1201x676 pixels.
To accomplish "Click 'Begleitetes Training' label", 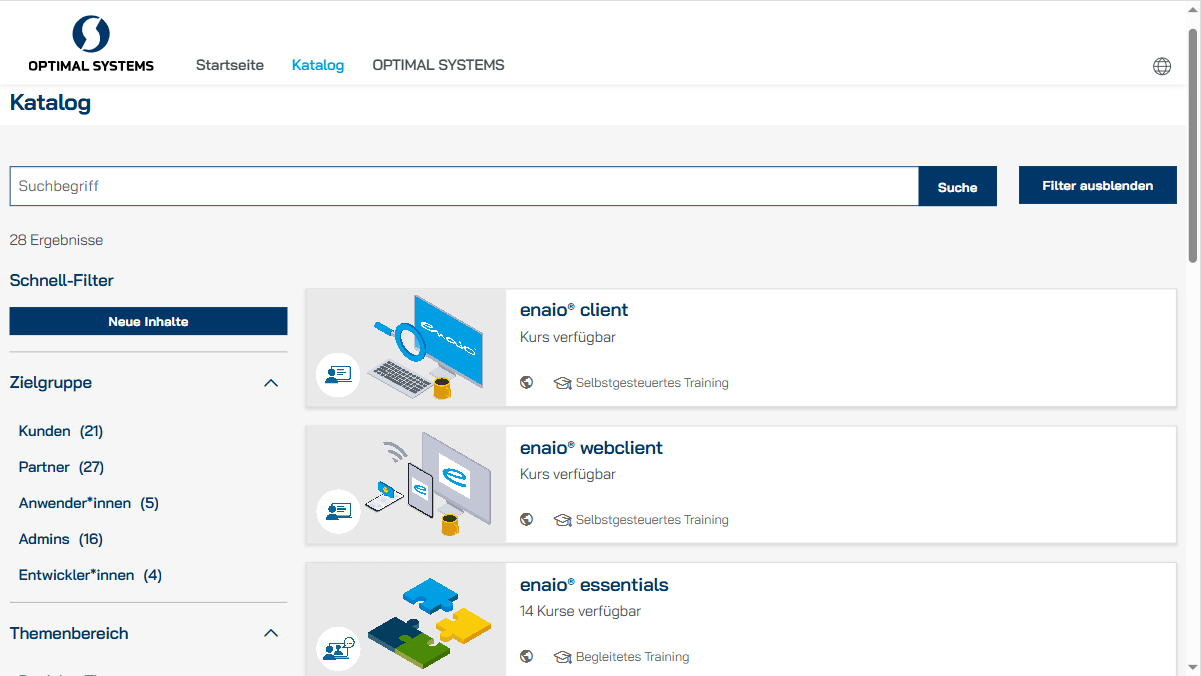I will pos(633,657).
